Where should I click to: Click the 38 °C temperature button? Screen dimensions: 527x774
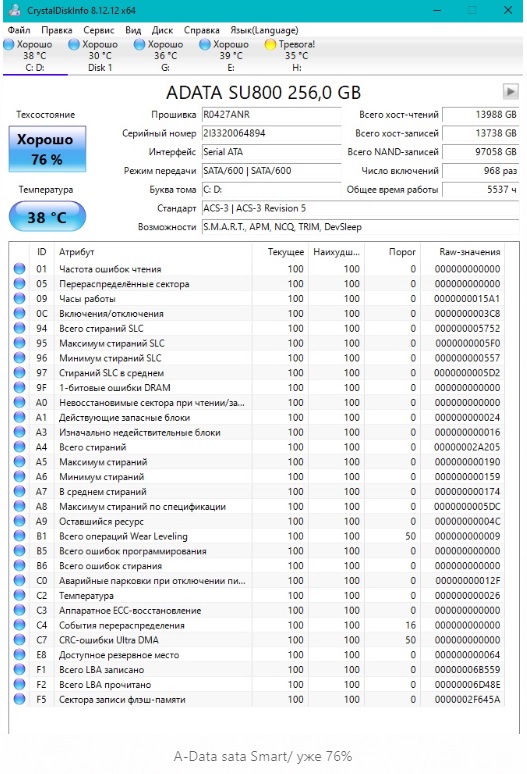(47, 217)
